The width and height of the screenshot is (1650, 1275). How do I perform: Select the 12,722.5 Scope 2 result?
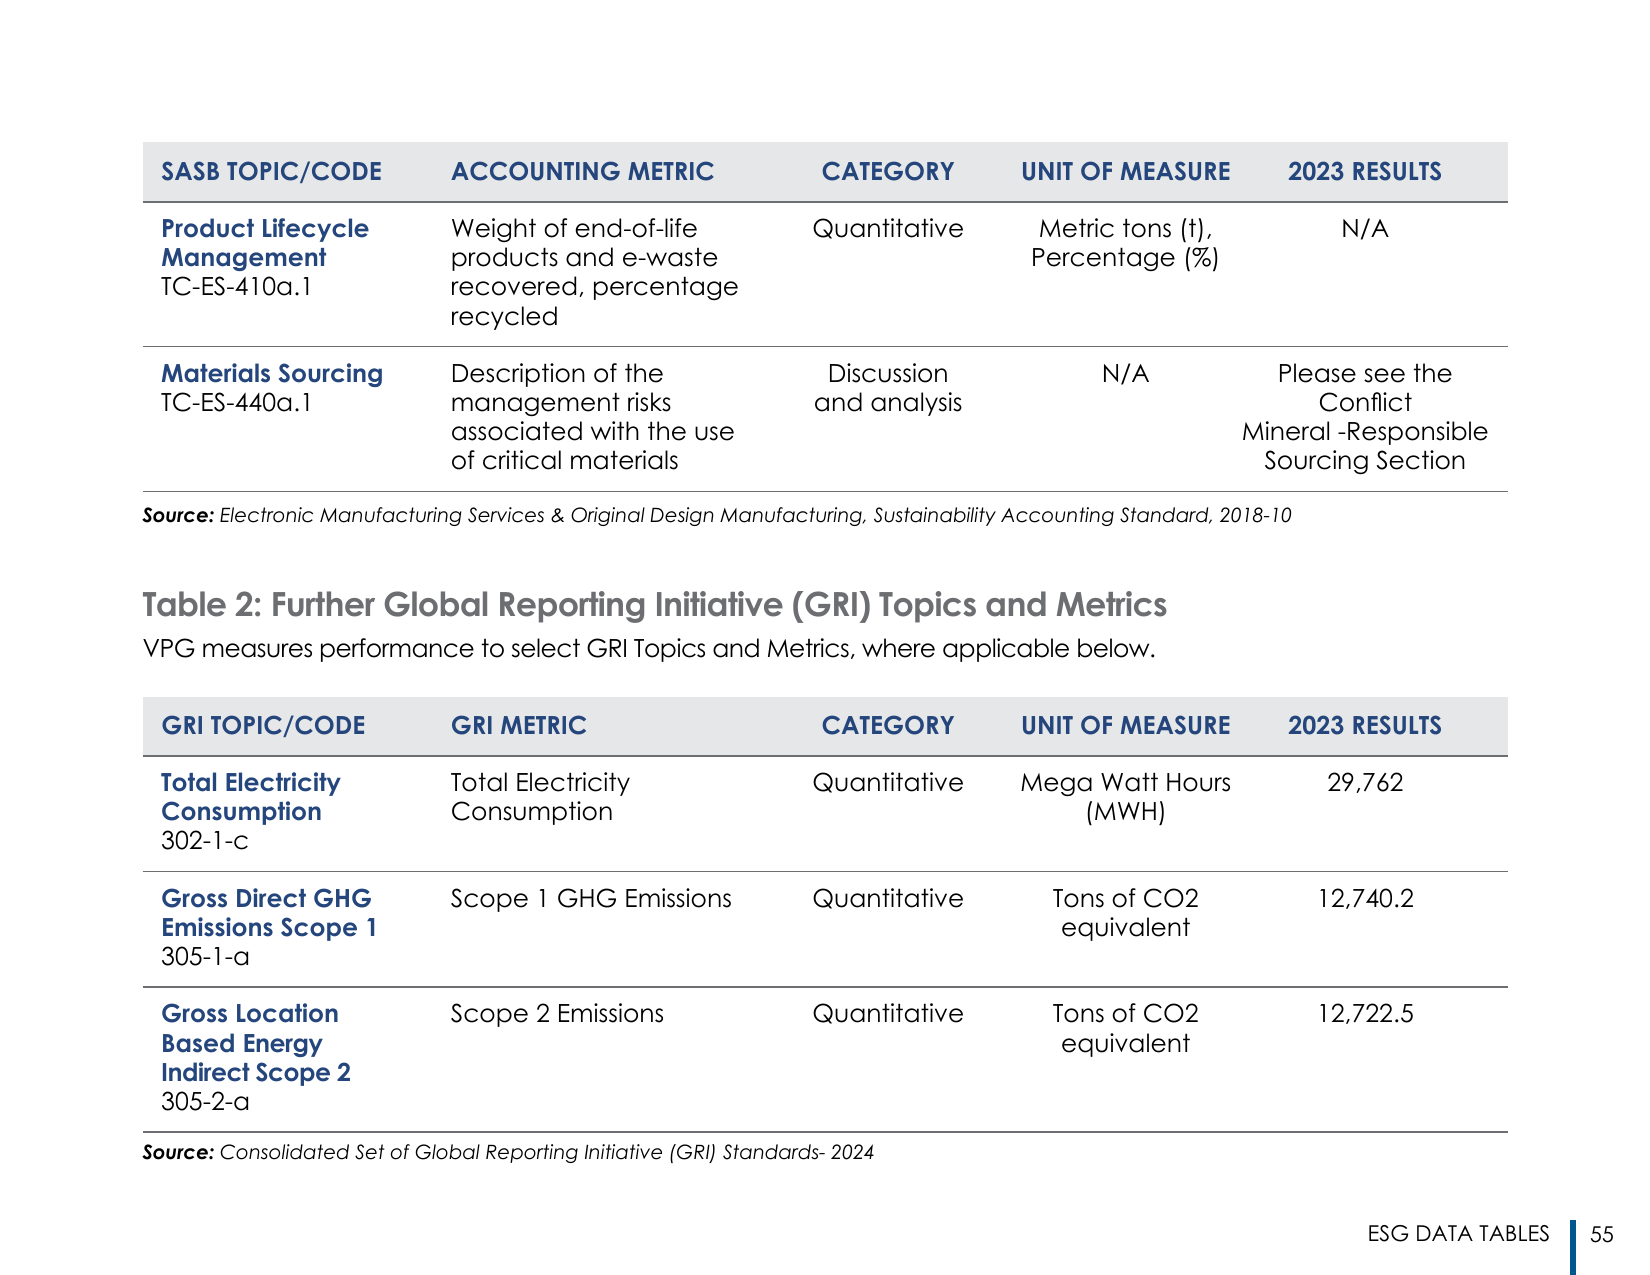pos(1365,1014)
